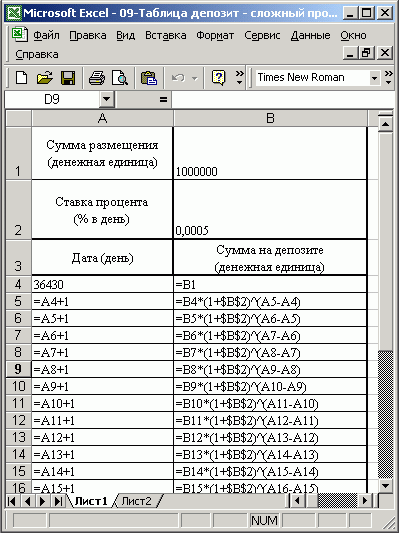Viewport: 399px width, 533px height.
Task: Click the New workbook icon
Action: pyautogui.click(x=21, y=78)
